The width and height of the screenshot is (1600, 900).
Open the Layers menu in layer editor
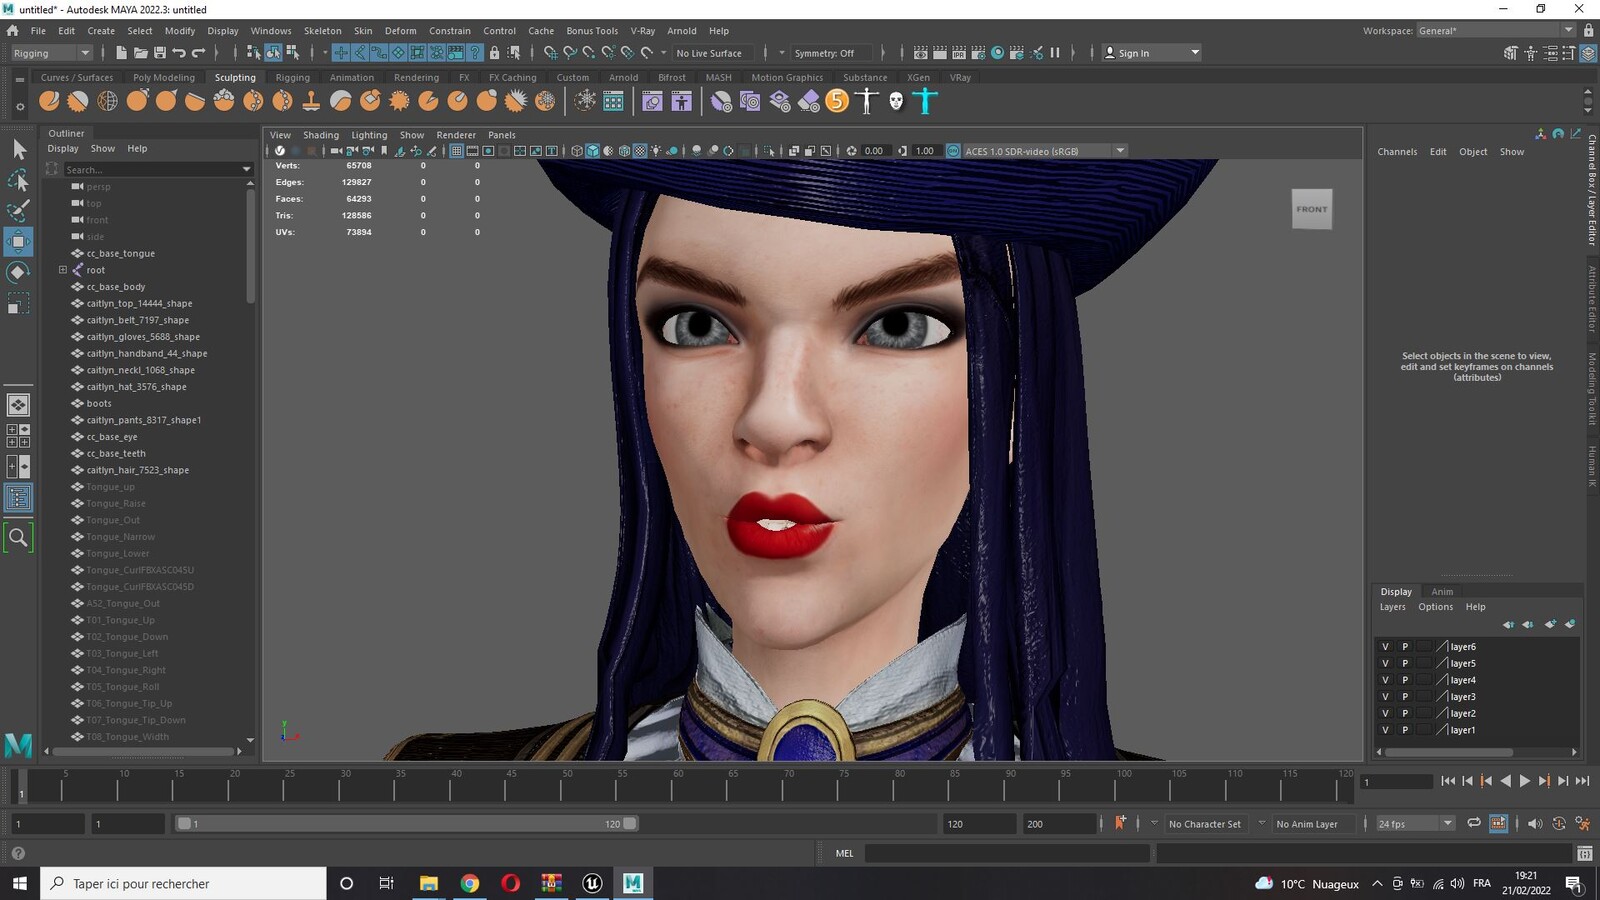1393,607
